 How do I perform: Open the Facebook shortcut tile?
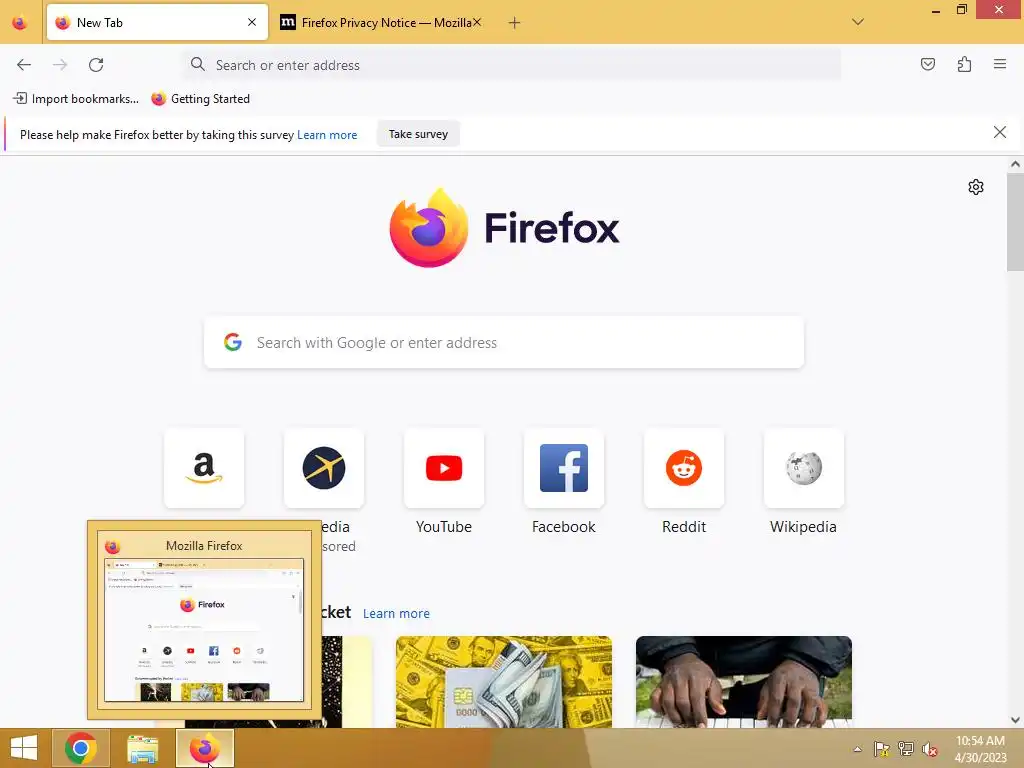564,468
